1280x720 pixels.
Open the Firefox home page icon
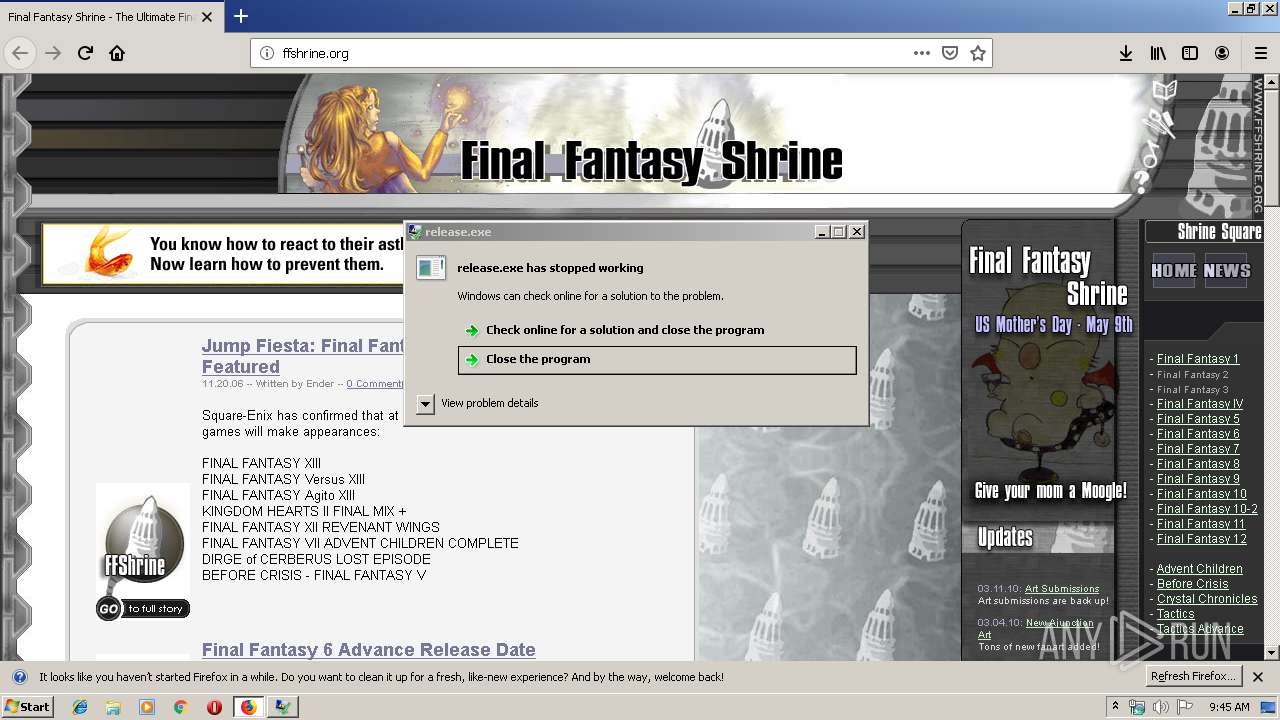tap(117, 53)
